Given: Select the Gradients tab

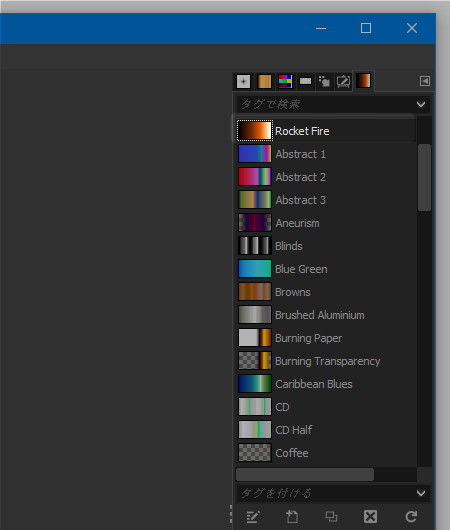Looking at the screenshot, I should pos(363,81).
